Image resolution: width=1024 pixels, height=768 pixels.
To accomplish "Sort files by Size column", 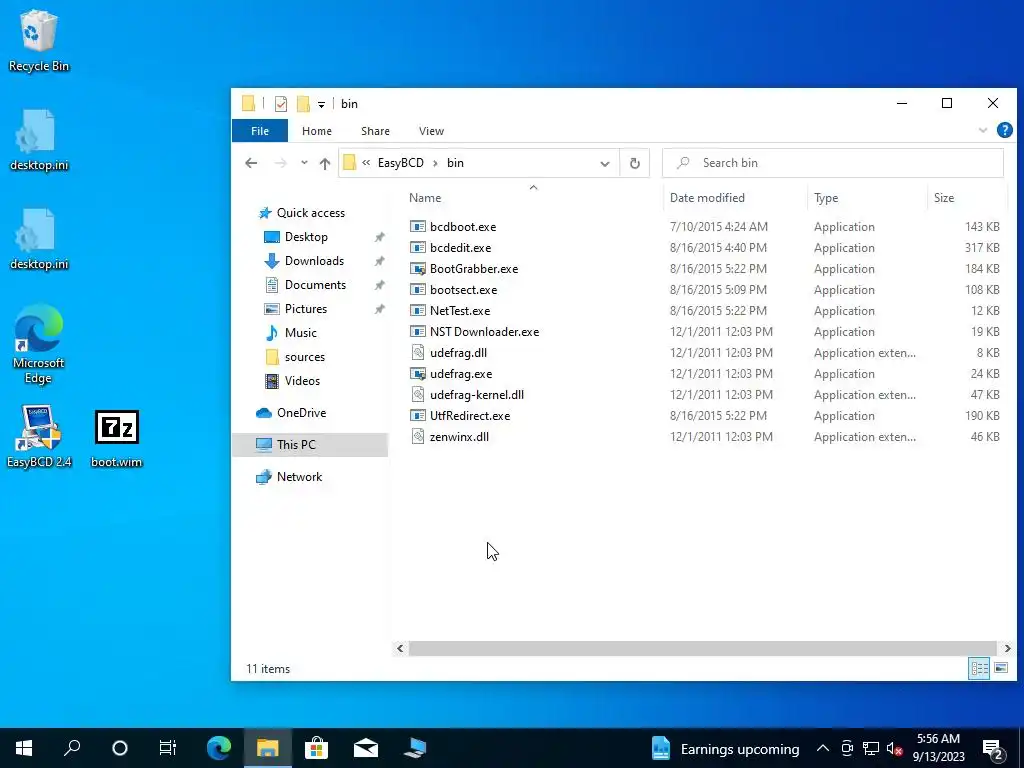I will coord(967,198).
